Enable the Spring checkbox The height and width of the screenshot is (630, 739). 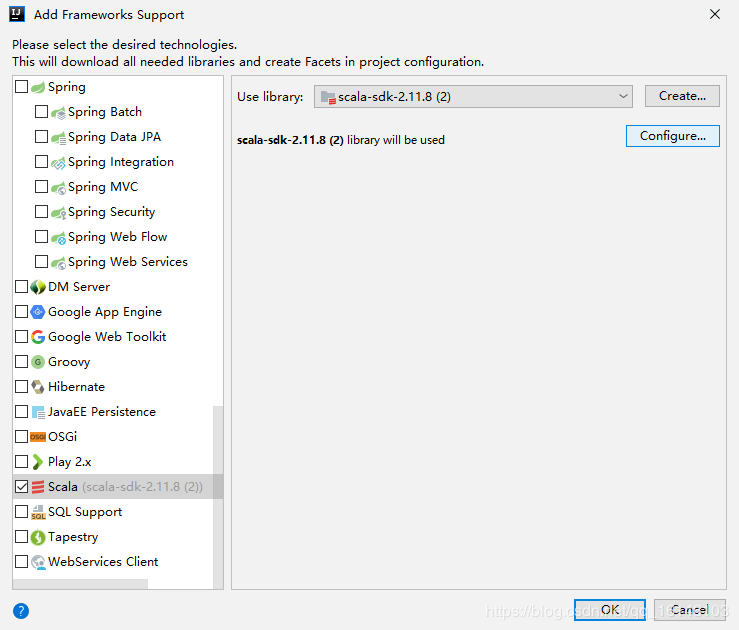(21, 87)
